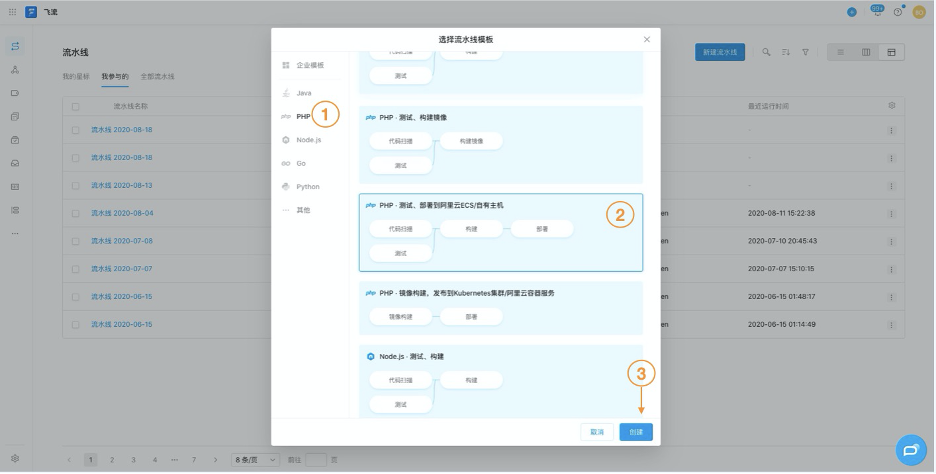This screenshot has width=936, height=474.
Task: Switch to the list view toggle
Action: tap(841, 53)
